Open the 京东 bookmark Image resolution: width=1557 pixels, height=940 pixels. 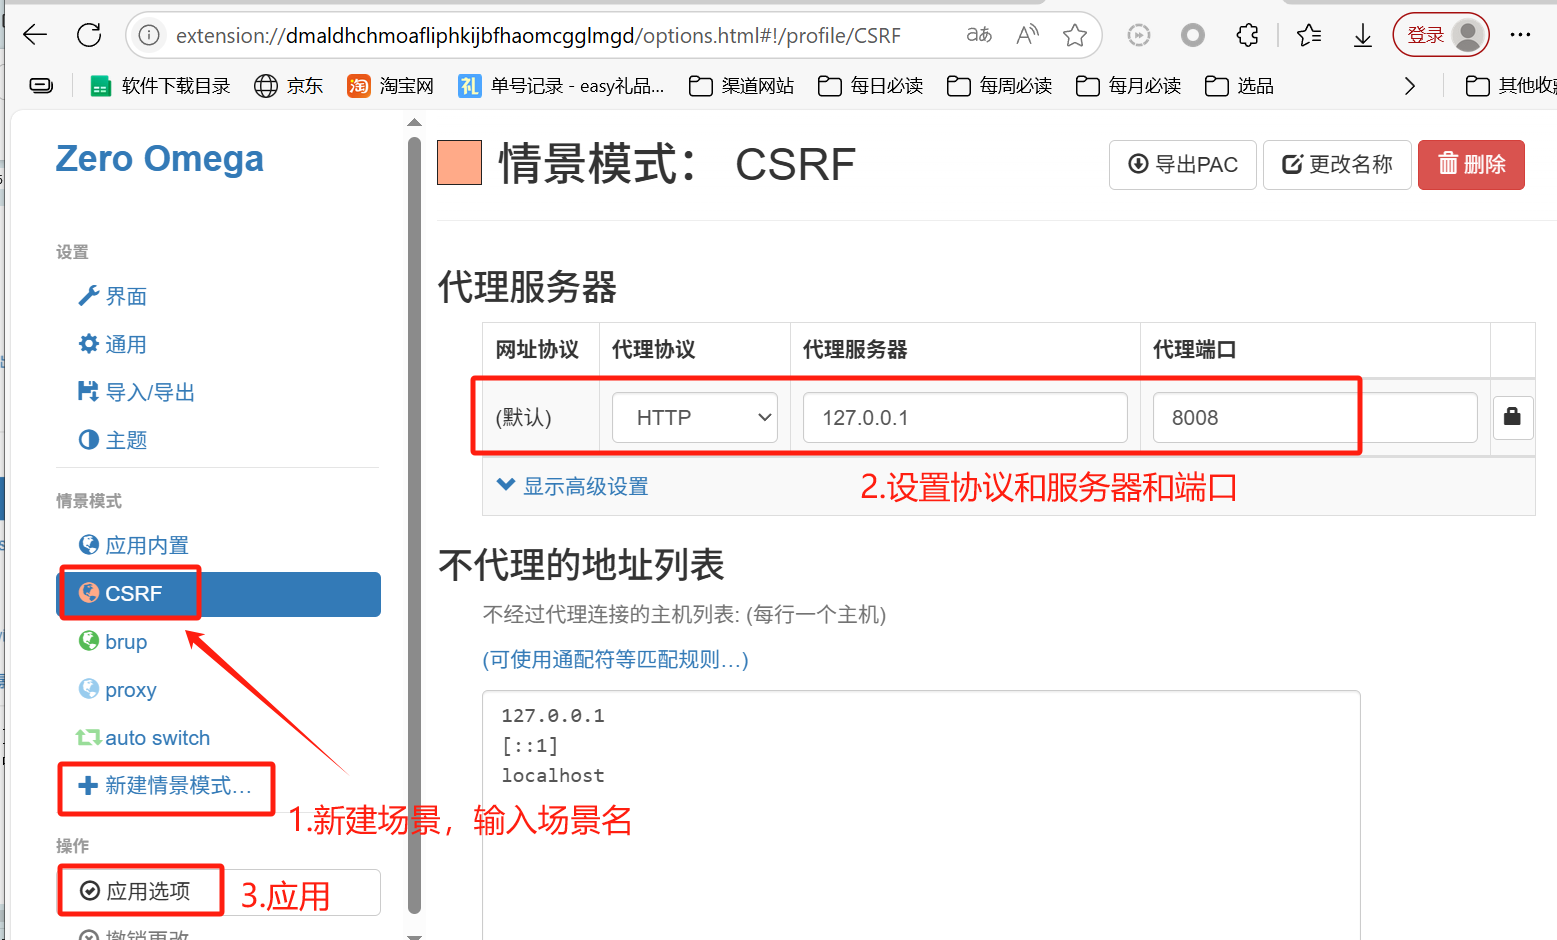pos(288,86)
